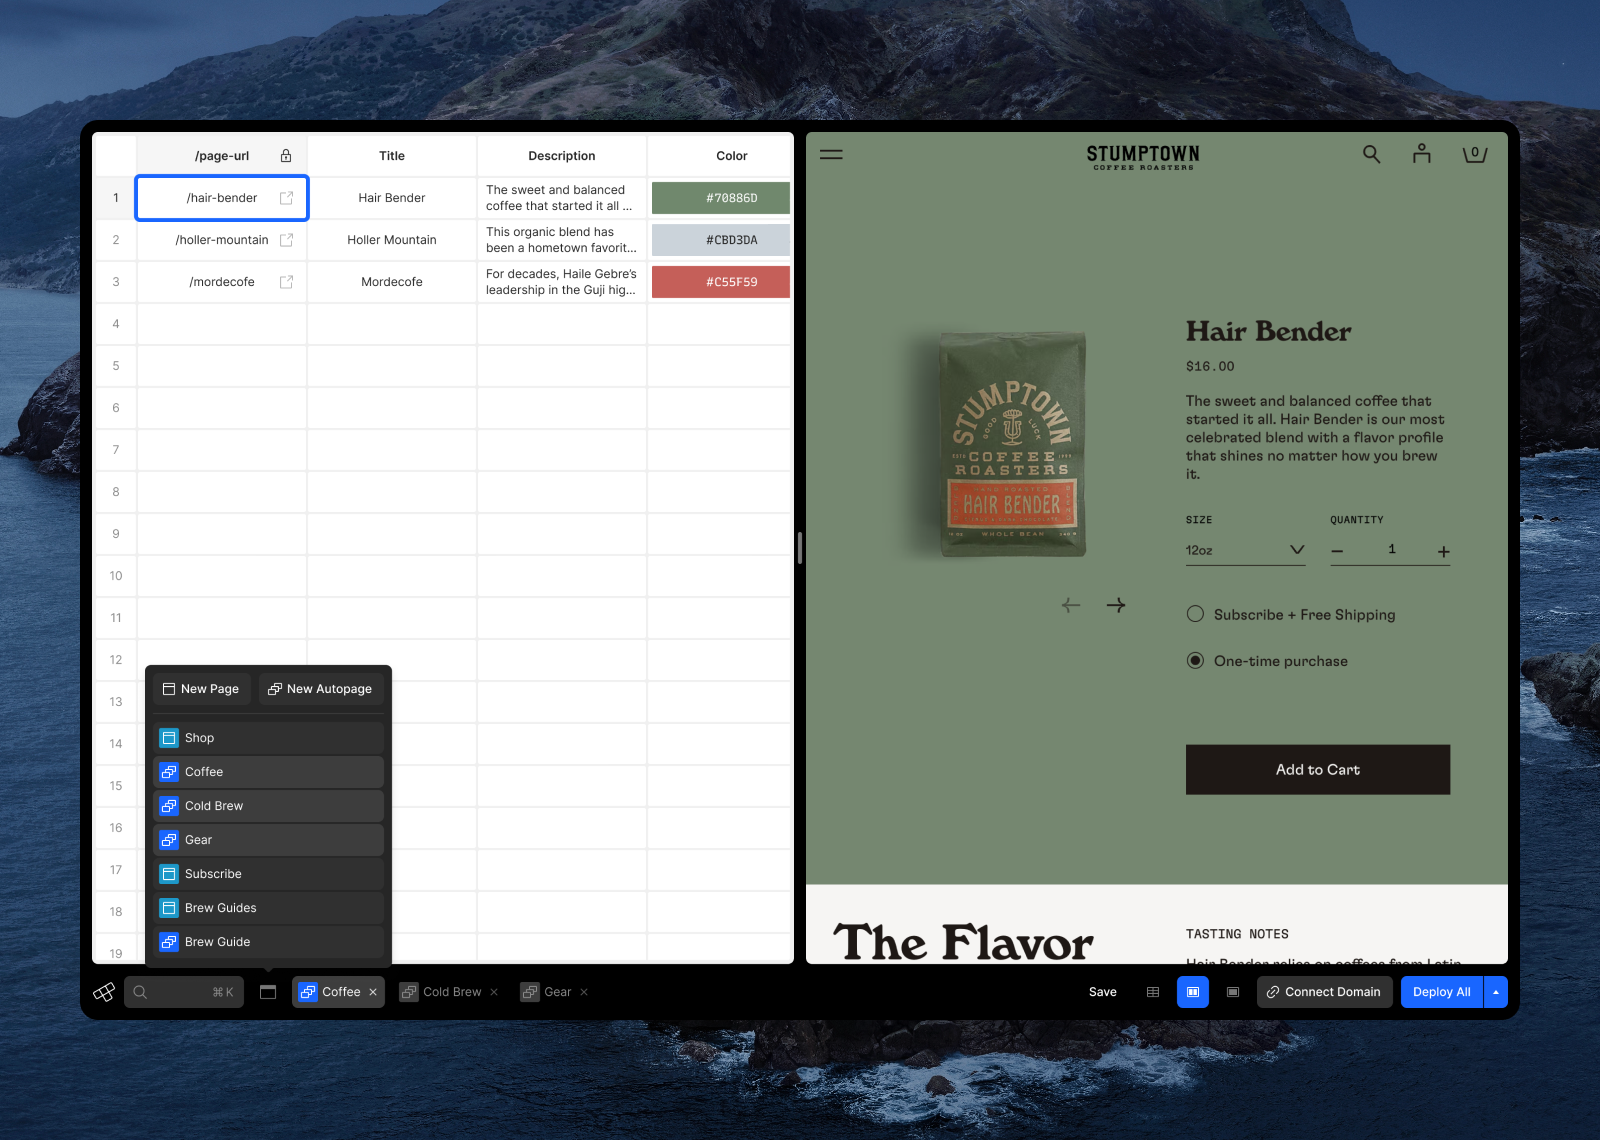Open the holler-mountain page link icon
The width and height of the screenshot is (1600, 1140).
(286, 240)
